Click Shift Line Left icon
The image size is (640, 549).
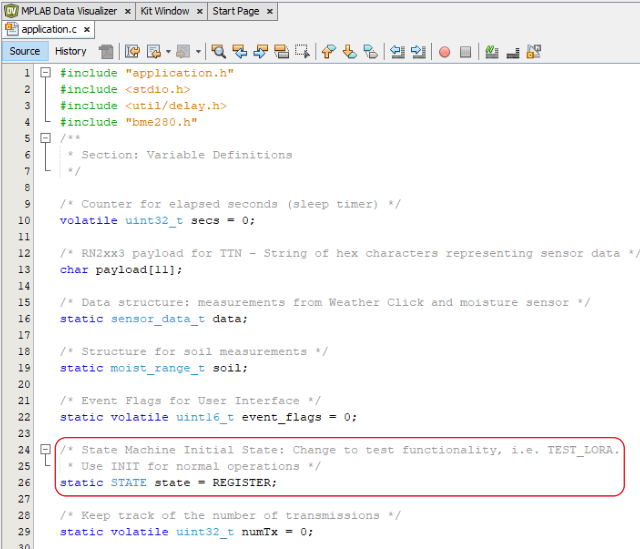[397, 52]
